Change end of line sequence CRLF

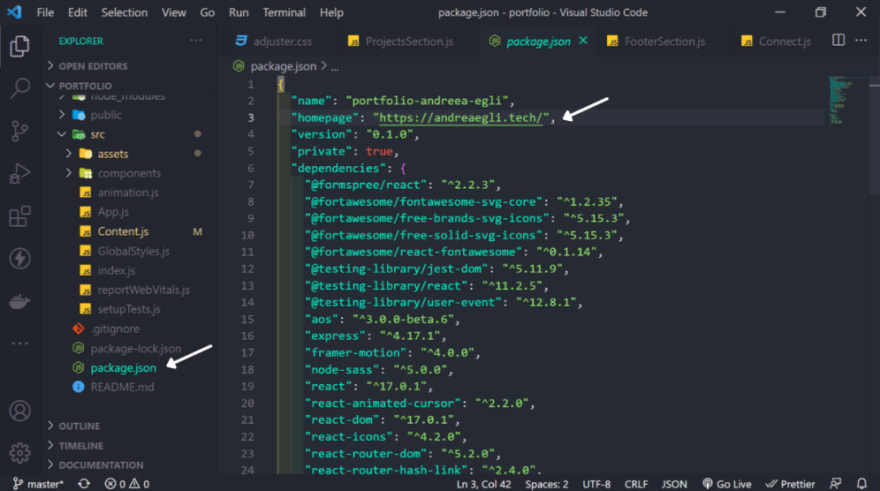click(635, 484)
